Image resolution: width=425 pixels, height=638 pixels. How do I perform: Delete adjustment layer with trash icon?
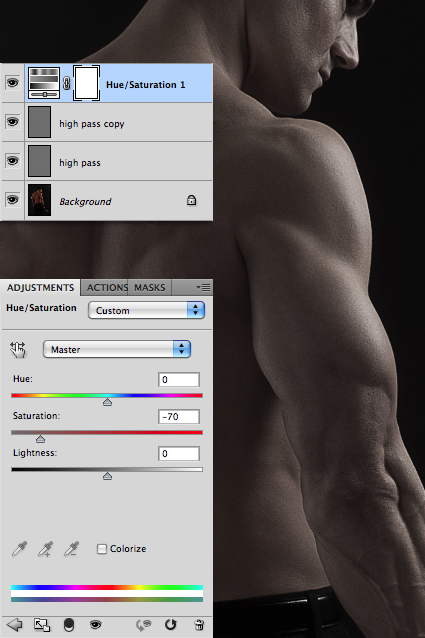[x=199, y=625]
